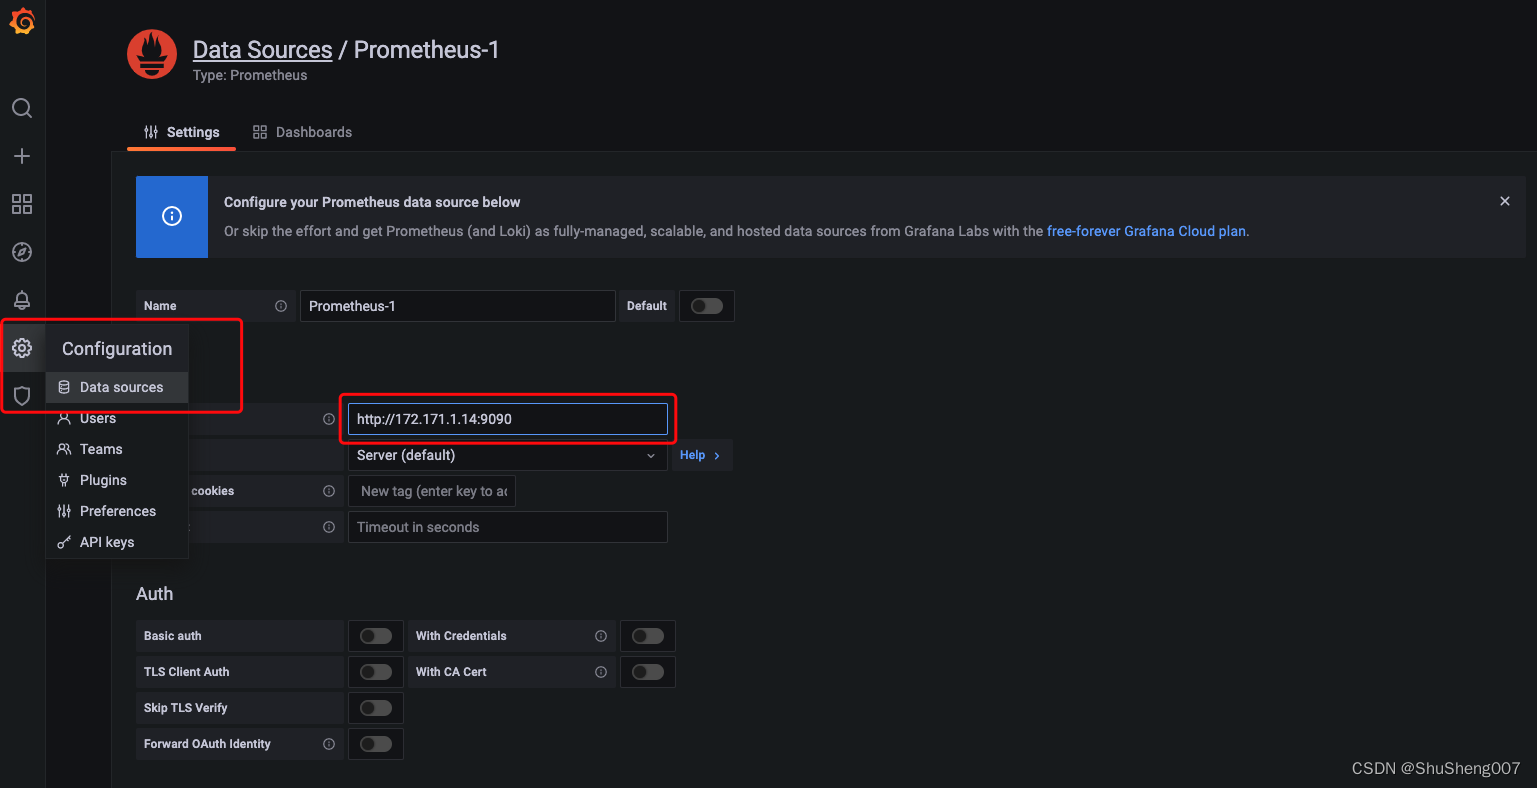Open the Create plus menu

tap(22, 156)
